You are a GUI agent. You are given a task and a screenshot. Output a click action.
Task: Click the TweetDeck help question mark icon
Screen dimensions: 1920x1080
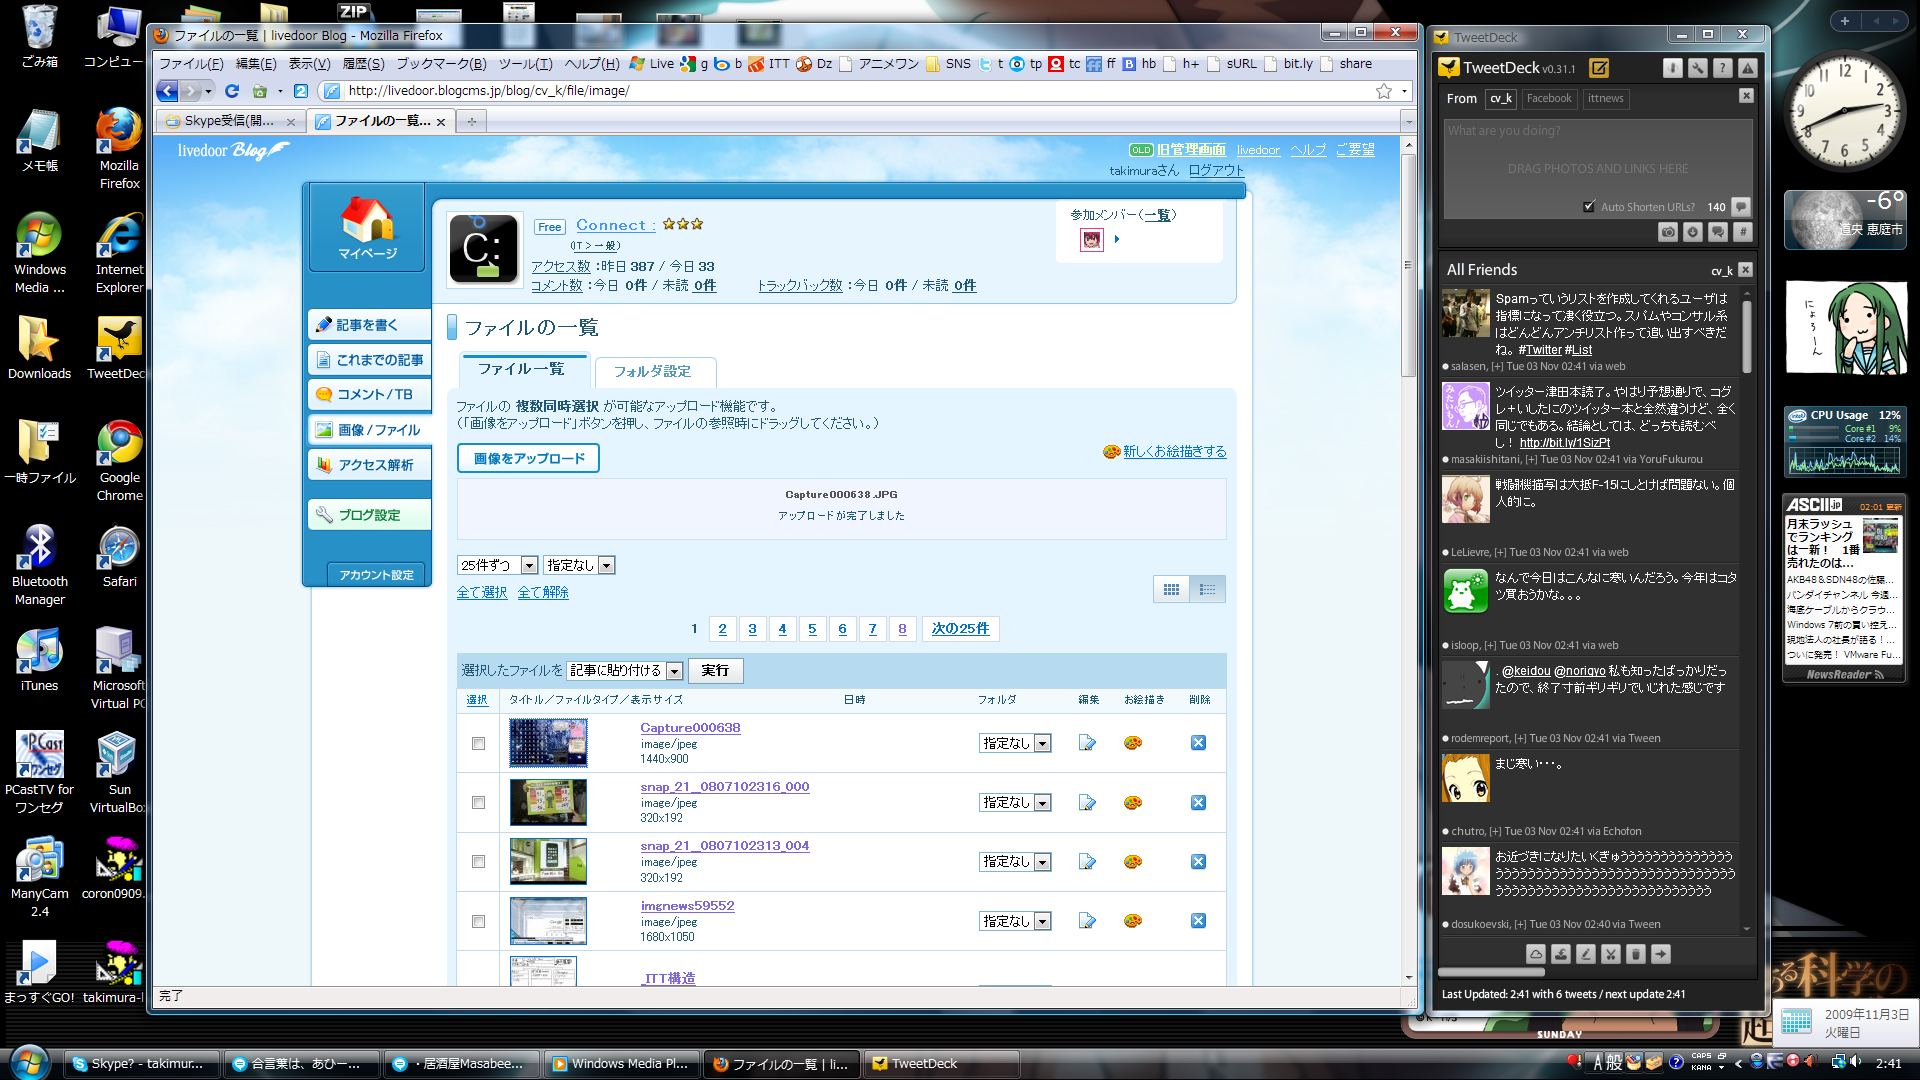1722,68
